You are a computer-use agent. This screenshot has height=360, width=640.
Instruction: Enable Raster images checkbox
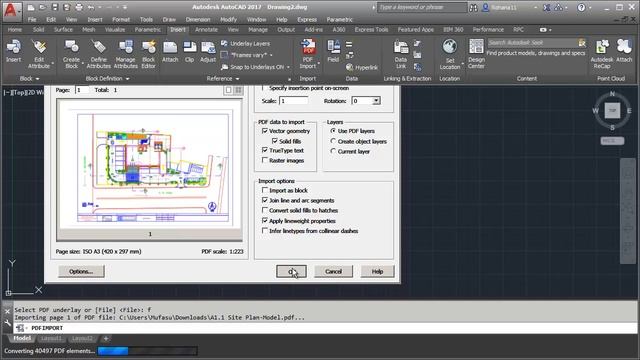pyautogui.click(x=265, y=160)
